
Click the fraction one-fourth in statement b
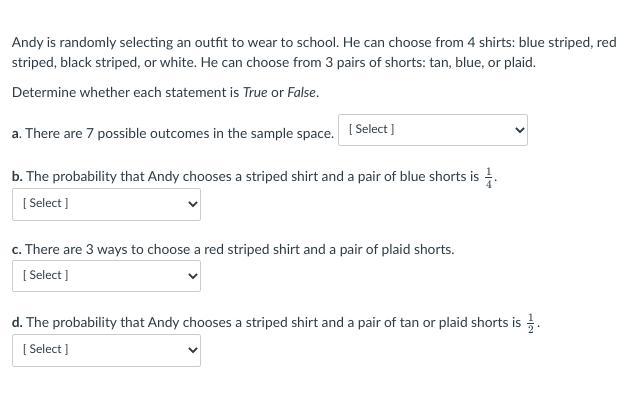tap(489, 179)
